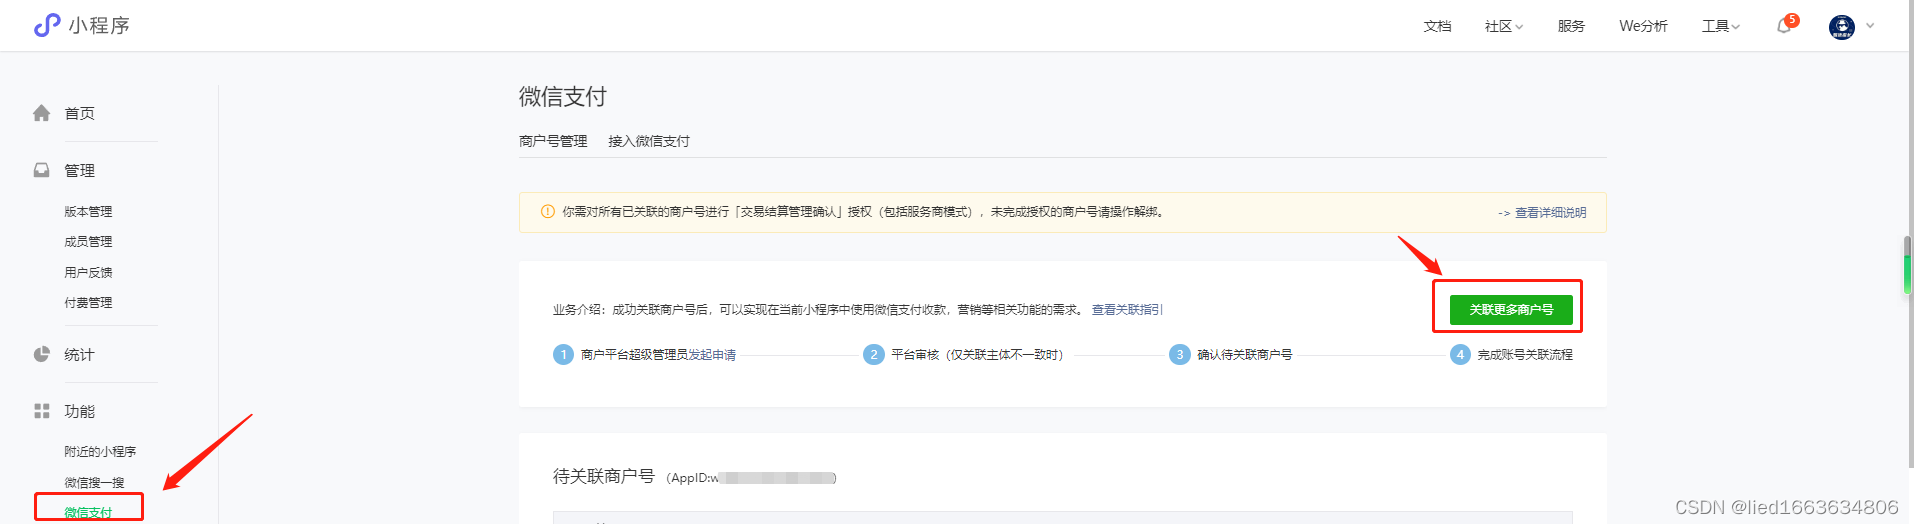Click the 微信支付 page heading
1914x524 pixels.
pos(562,96)
